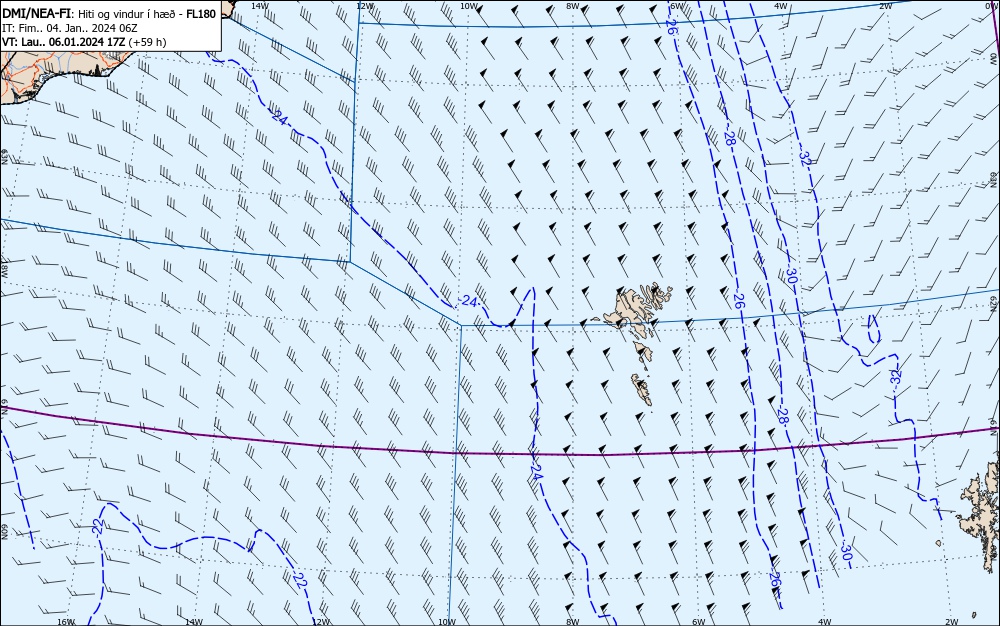Click the 26 isotherm label beside top 6W label
The width and height of the screenshot is (1000, 626).
671,27
